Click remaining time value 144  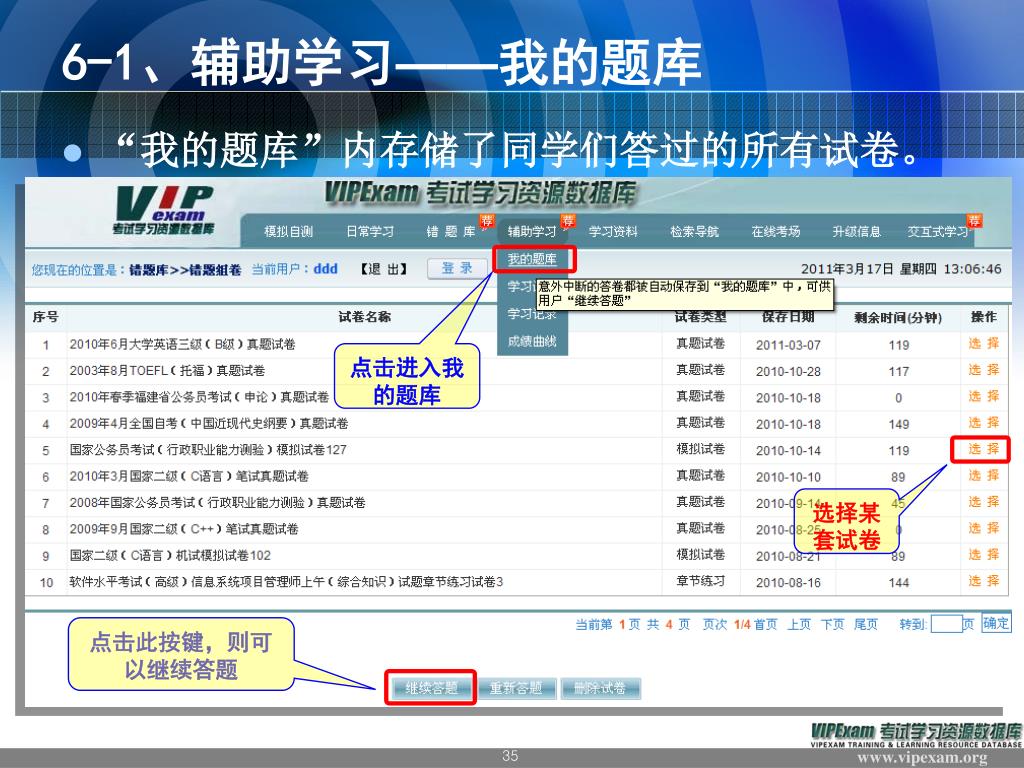[x=899, y=583]
